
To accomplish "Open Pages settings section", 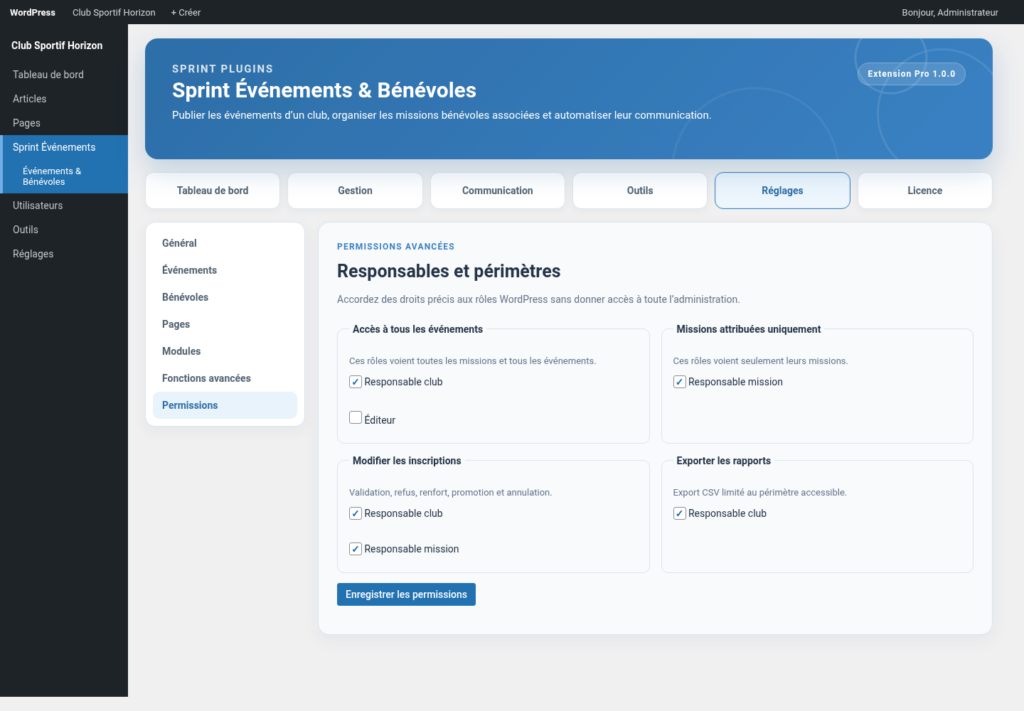I will (x=225, y=324).
